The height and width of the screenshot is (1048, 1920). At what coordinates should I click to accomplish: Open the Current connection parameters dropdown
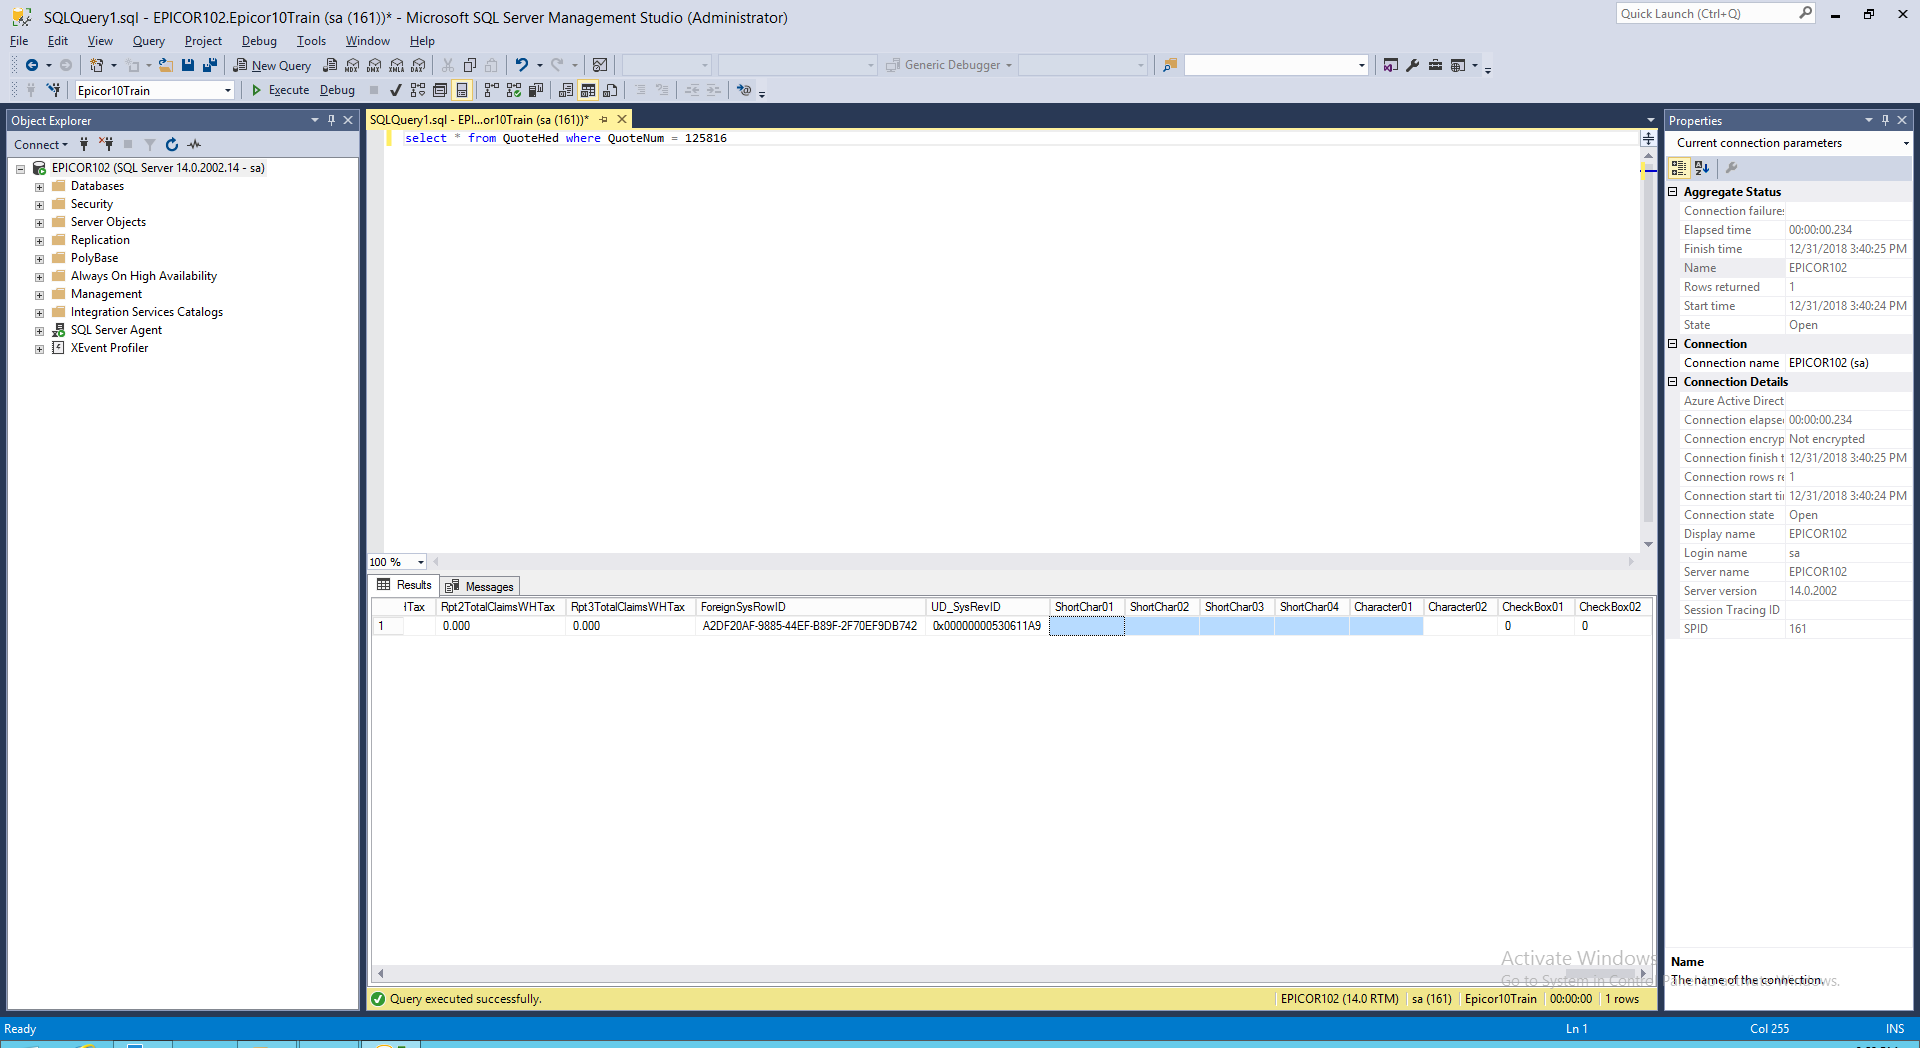click(x=1906, y=143)
